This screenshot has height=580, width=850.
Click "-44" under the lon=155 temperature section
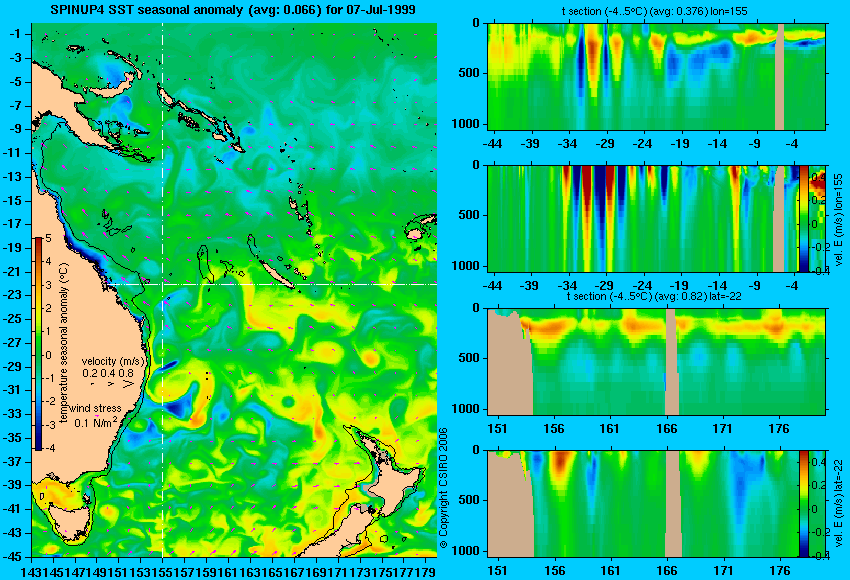[492, 144]
